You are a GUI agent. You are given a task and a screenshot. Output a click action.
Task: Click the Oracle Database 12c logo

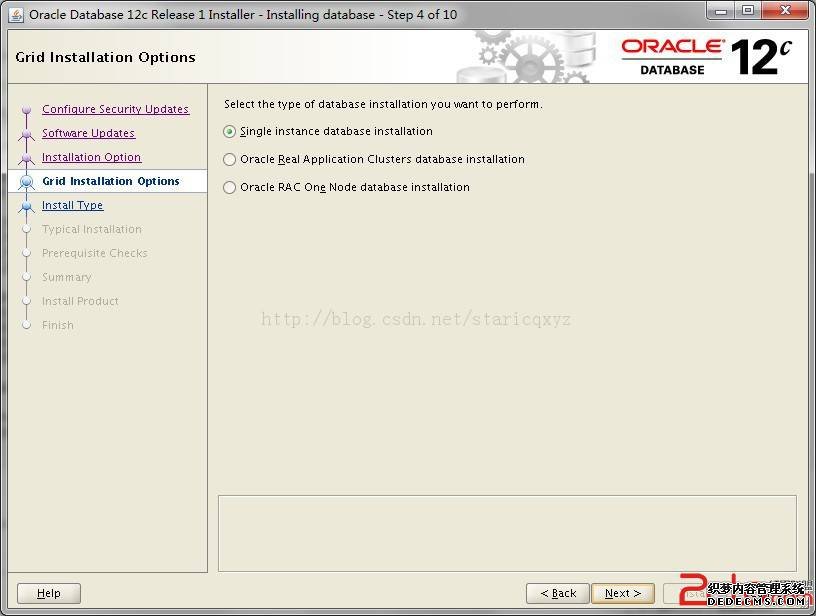coord(706,57)
